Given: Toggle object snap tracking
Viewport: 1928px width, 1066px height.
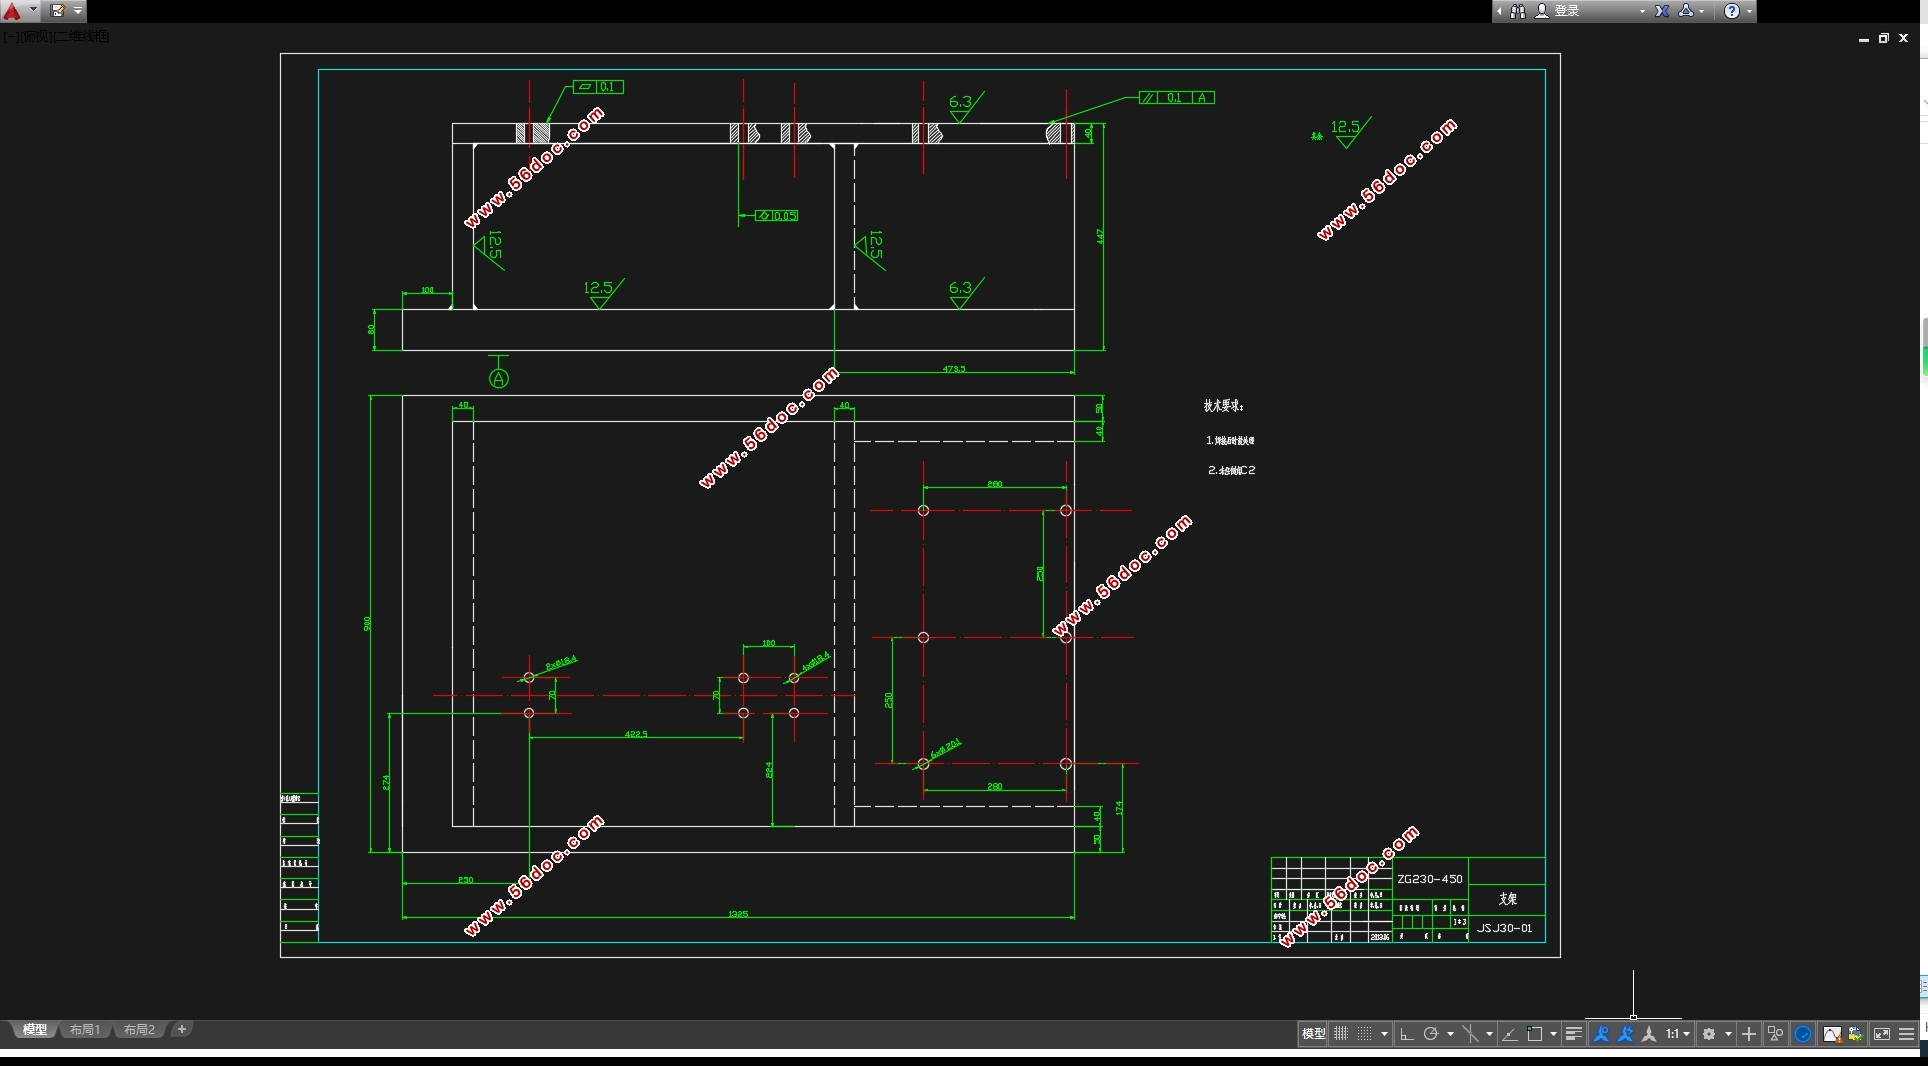Looking at the screenshot, I should [x=1510, y=1034].
